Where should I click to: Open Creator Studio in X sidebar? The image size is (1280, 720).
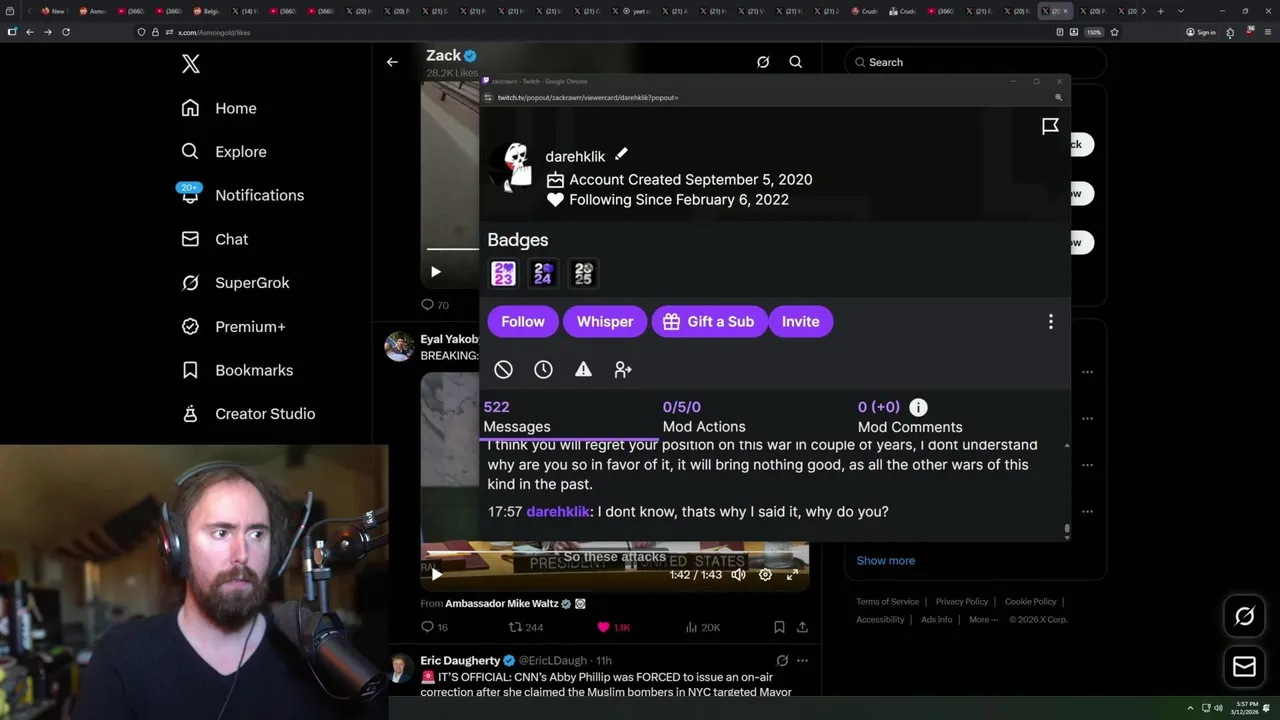point(248,414)
